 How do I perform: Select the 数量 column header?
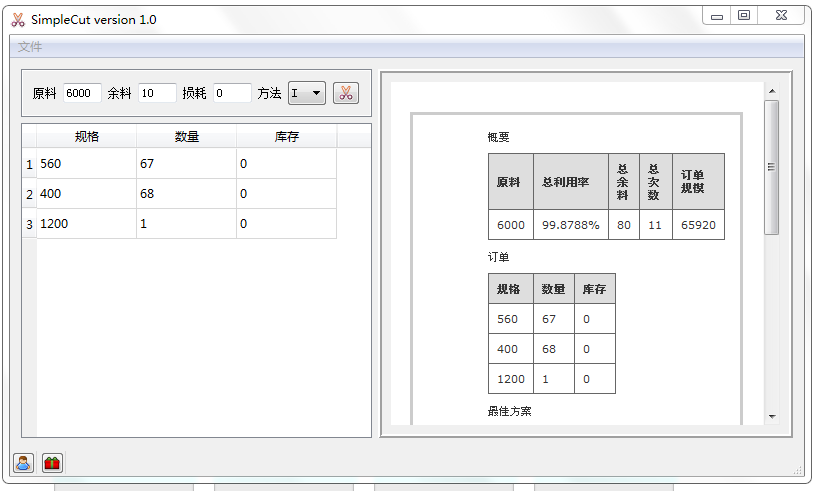click(186, 137)
